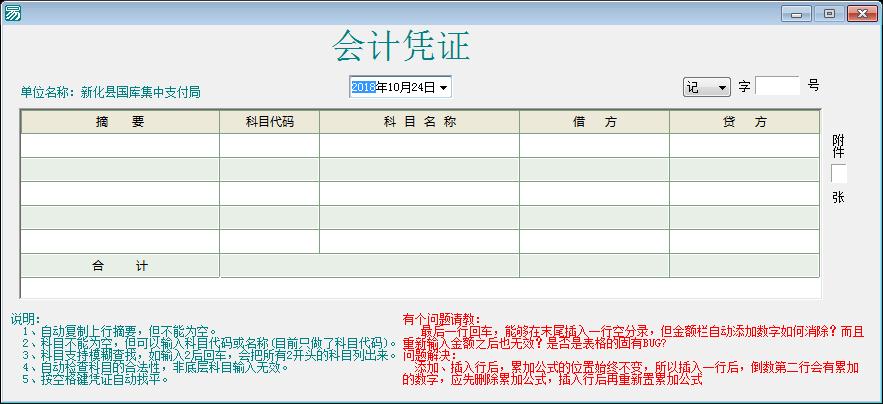The width and height of the screenshot is (883, 404).
Task: Select fifth row 科目名称 cell
Action: tap(419, 242)
